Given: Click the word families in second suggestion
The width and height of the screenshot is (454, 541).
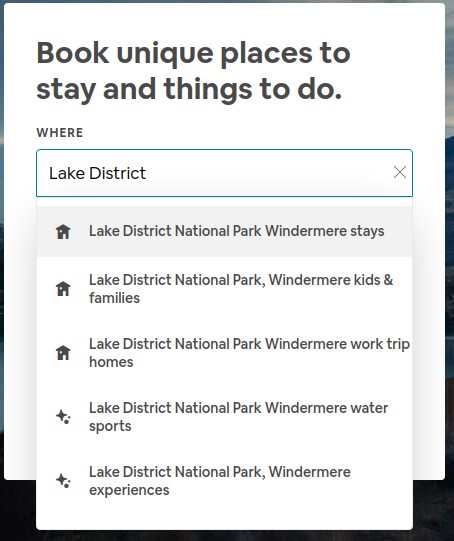Looking at the screenshot, I should [115, 298].
